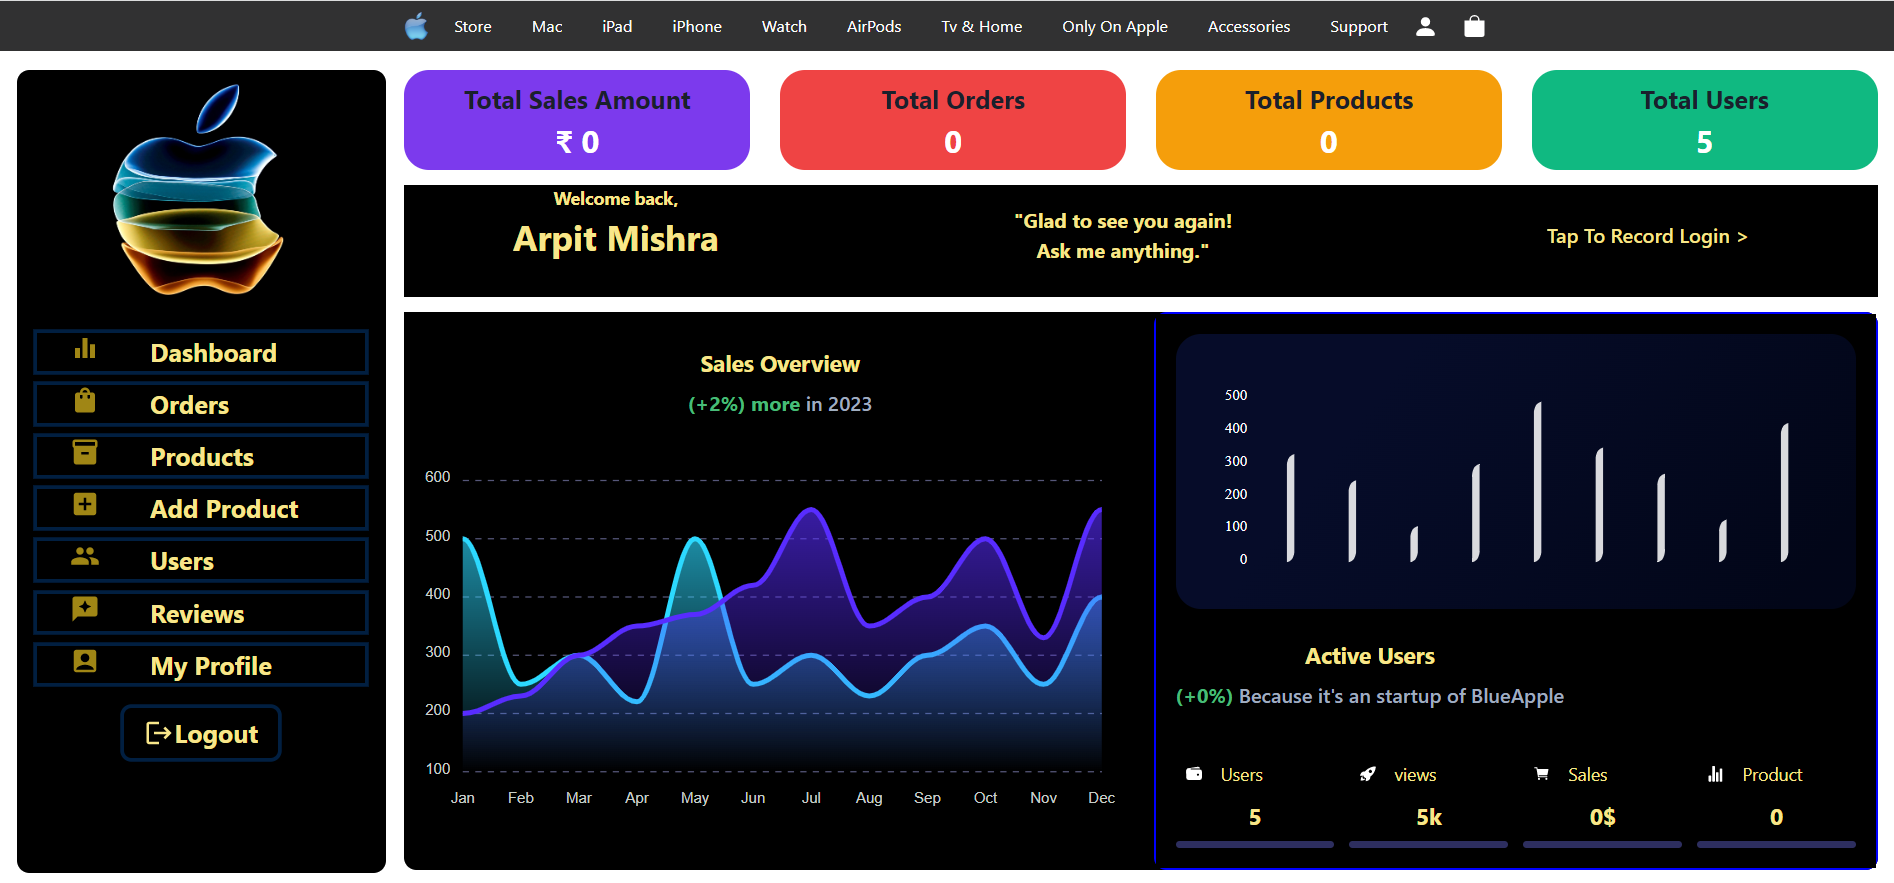Click the Add Product plus icon
This screenshot has width=1894, height=883.
point(85,505)
